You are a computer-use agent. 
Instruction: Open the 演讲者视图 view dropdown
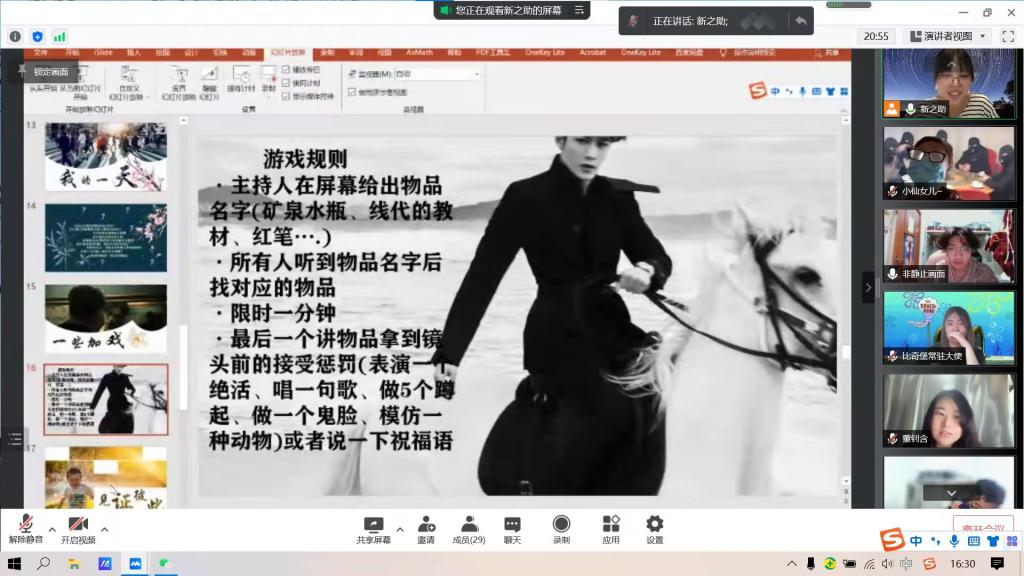(947, 36)
